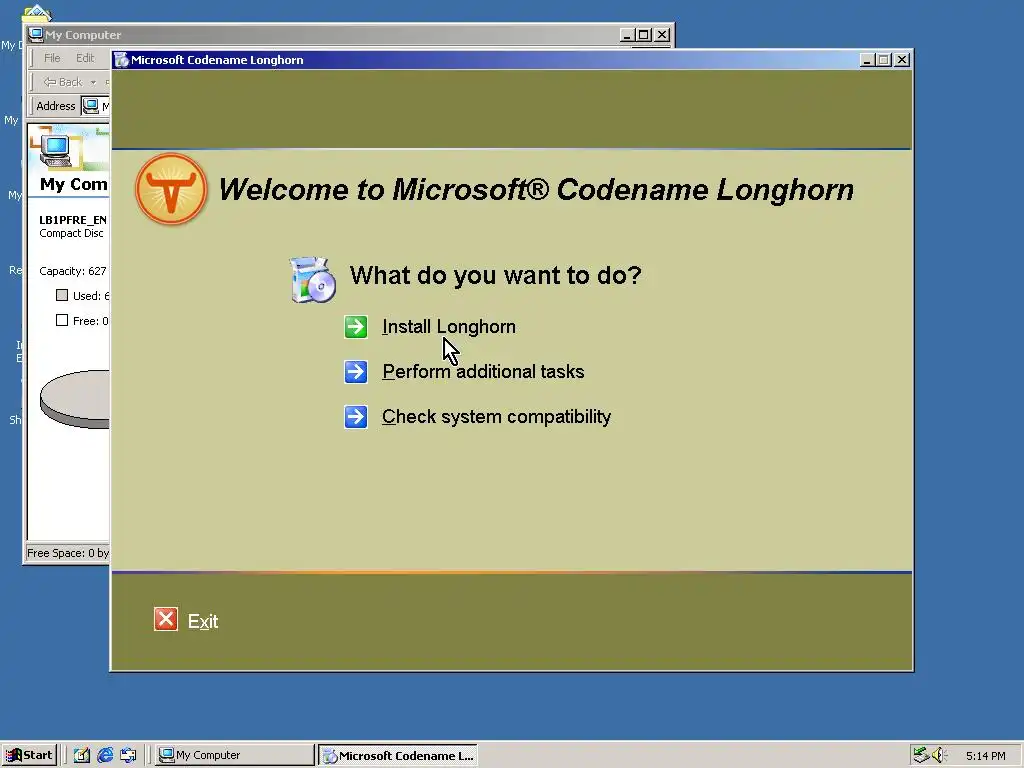Image resolution: width=1024 pixels, height=768 pixels.
Task: Maximize the My Computer window
Action: coord(643,35)
